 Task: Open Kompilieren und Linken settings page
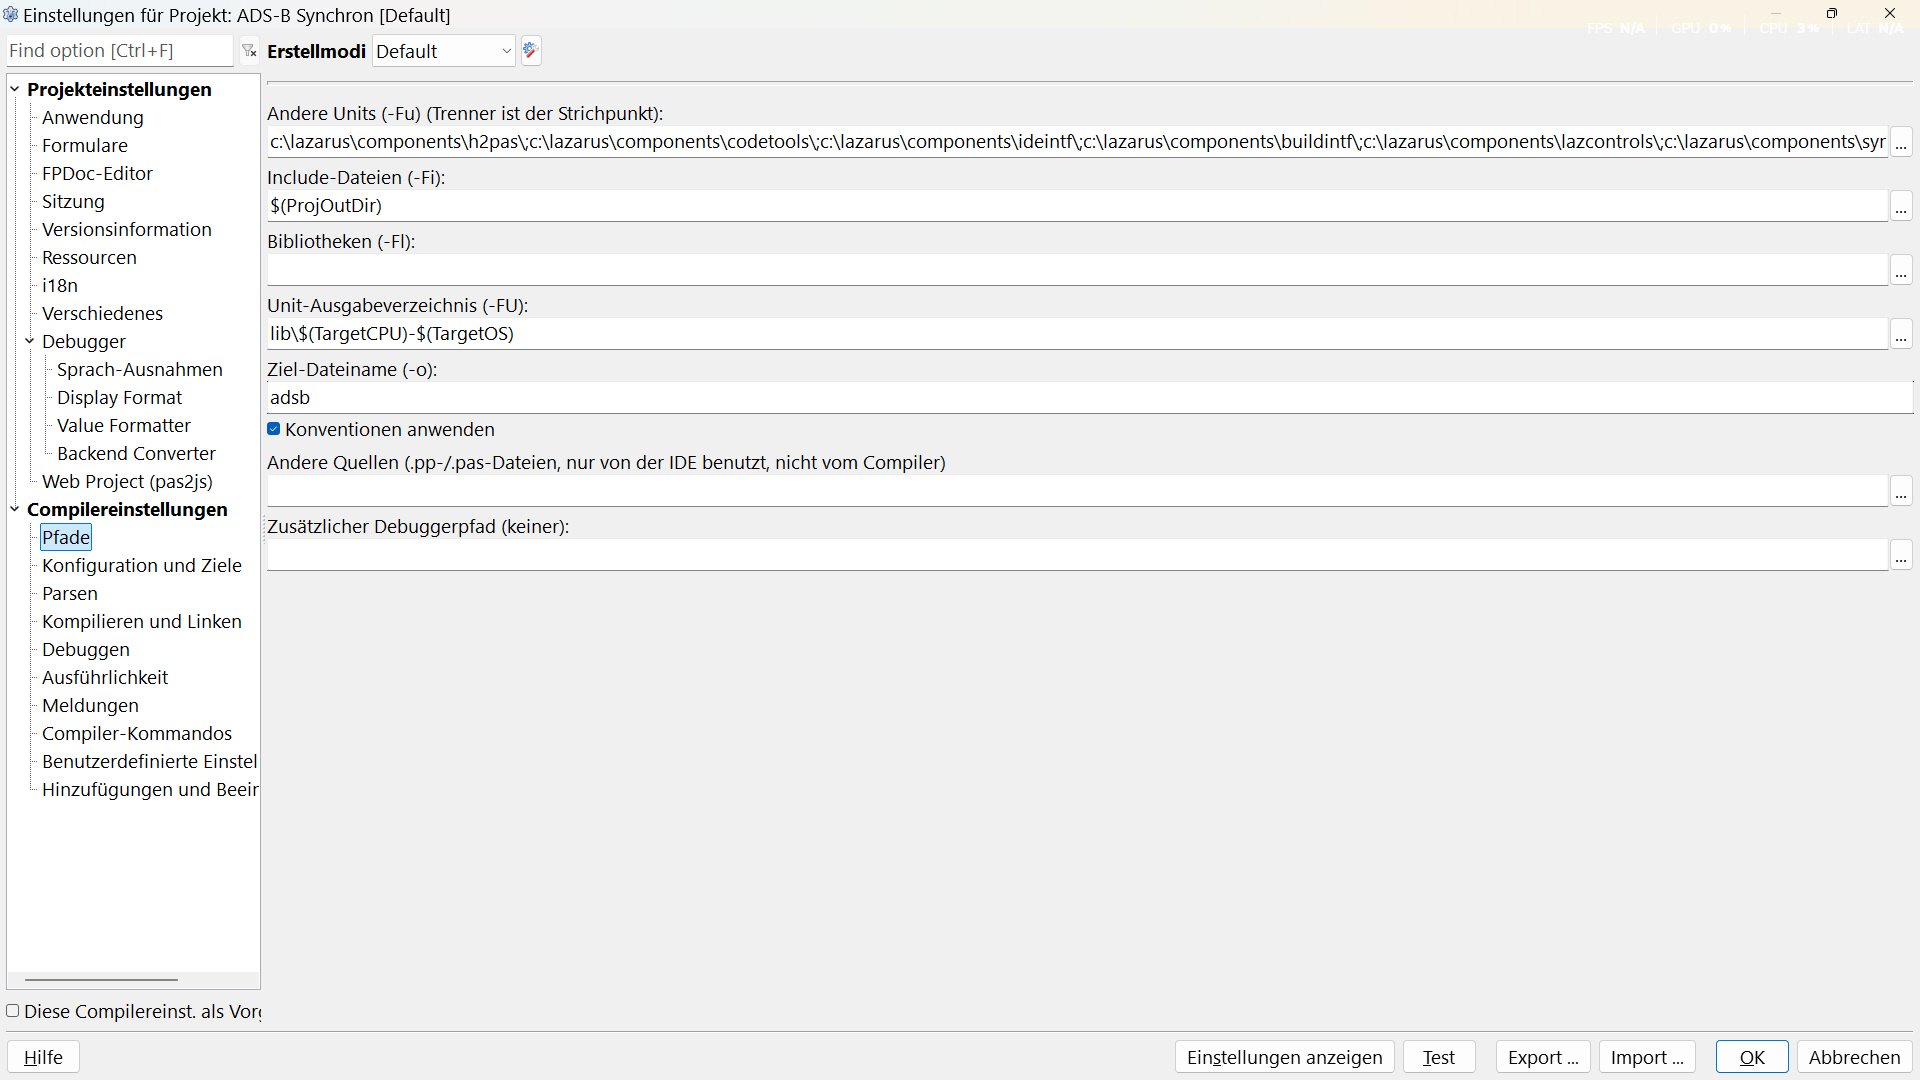[142, 621]
